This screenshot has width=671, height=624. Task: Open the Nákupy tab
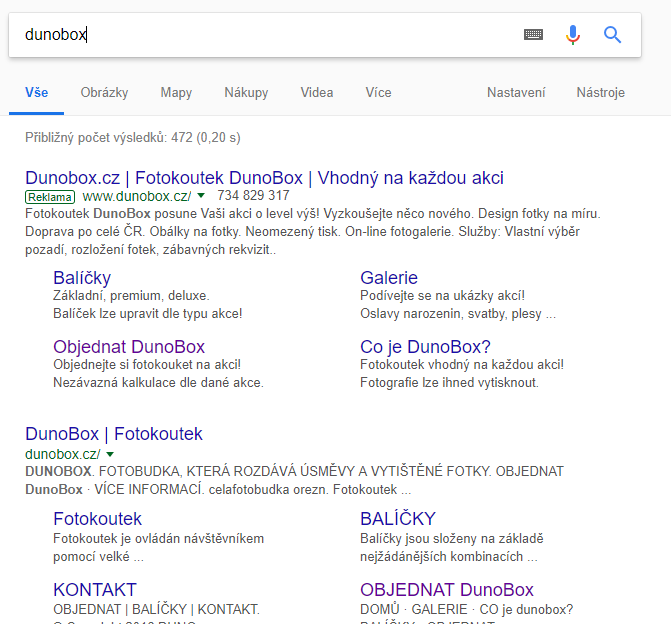coord(246,92)
